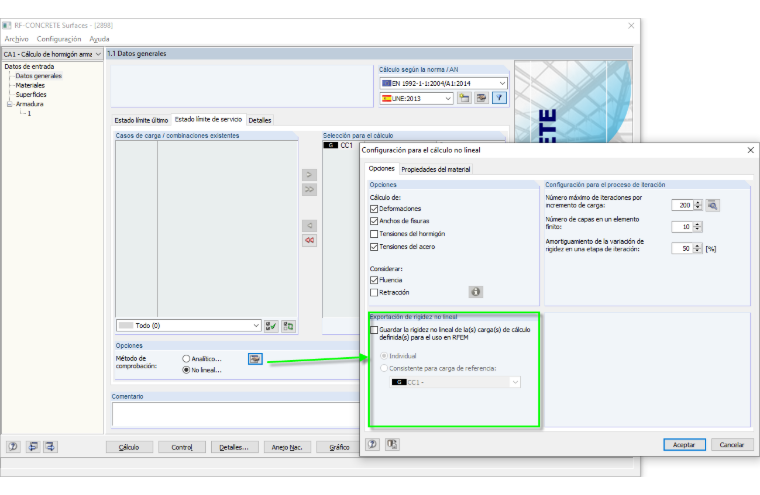Toggle Anchos de fisuras checkbox
The height and width of the screenshot is (495, 760).
[374, 221]
